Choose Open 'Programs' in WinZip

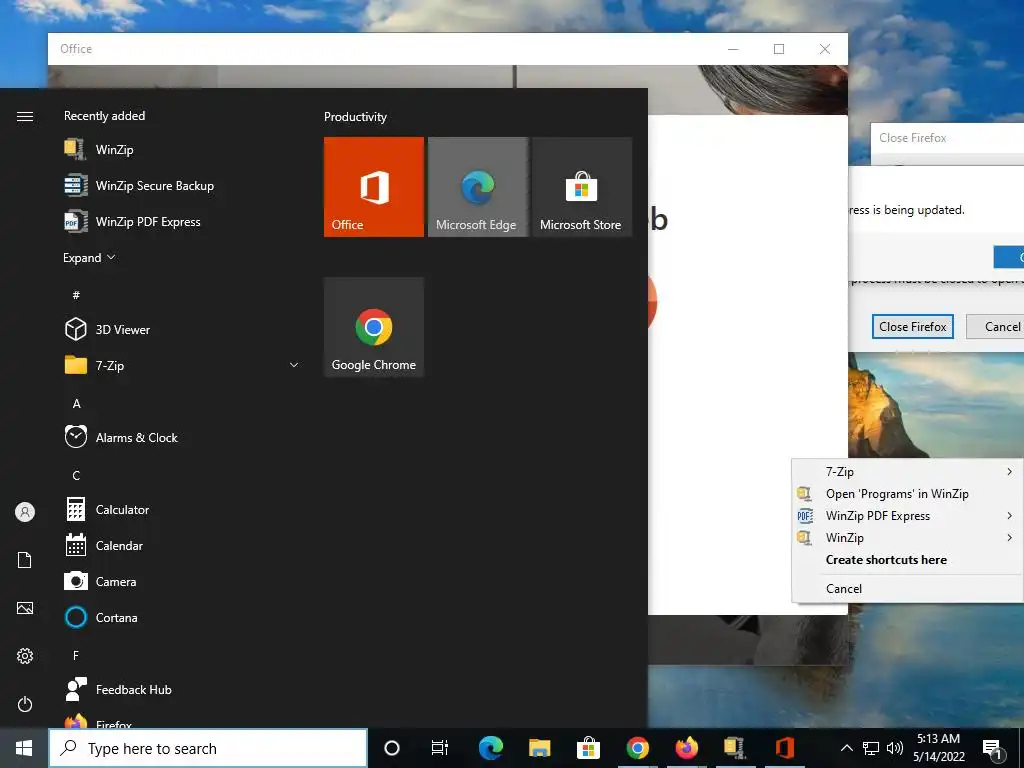point(908,494)
